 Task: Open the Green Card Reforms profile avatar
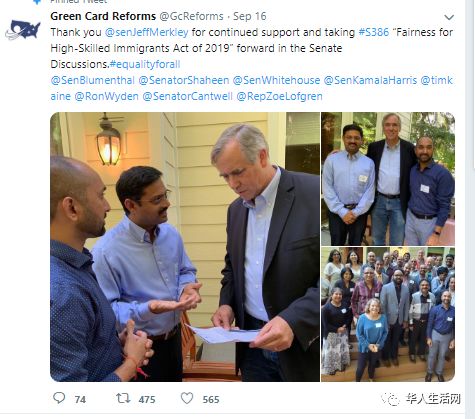click(23, 29)
